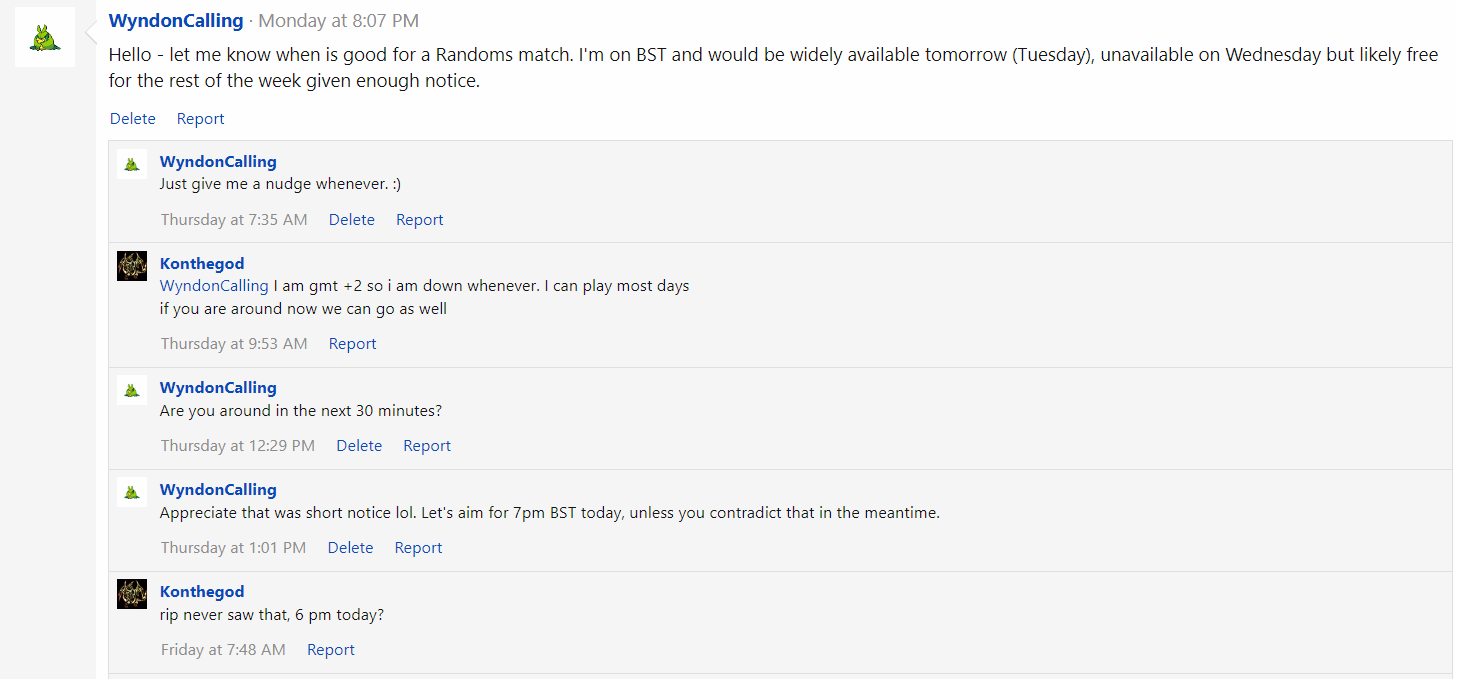
Task: Report Konthegod's Friday 7:48 AM comment
Action: (330, 649)
